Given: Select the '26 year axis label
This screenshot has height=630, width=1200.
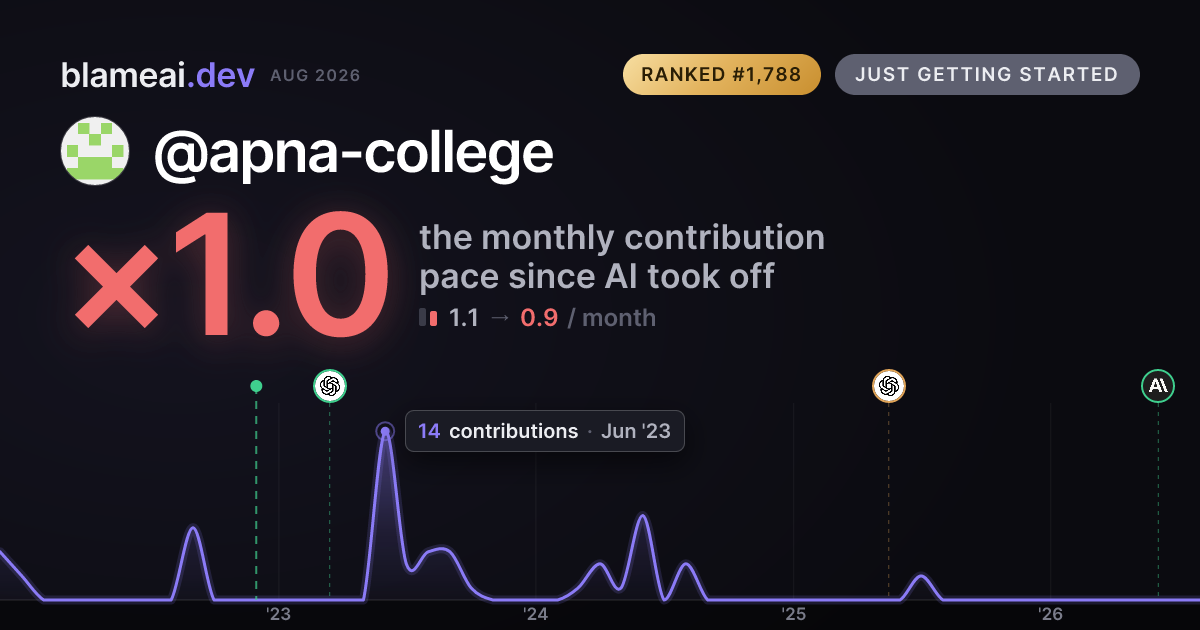Looking at the screenshot, I should (x=1050, y=613).
